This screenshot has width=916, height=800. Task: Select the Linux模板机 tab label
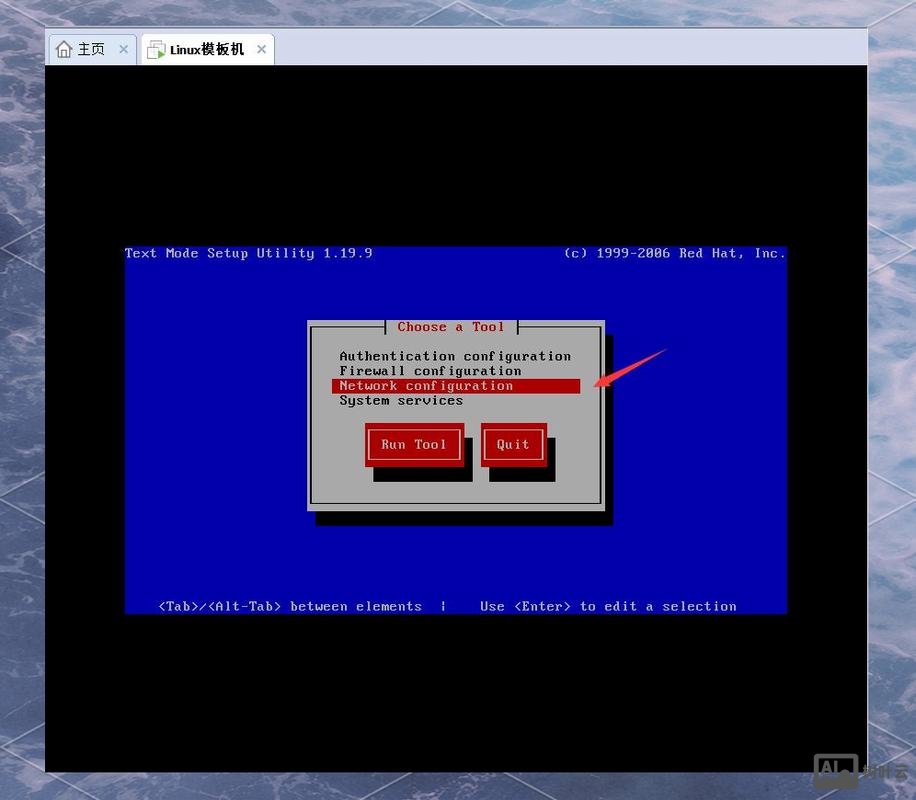207,49
